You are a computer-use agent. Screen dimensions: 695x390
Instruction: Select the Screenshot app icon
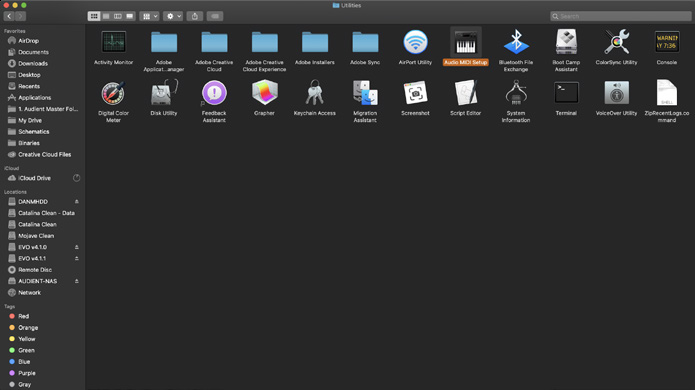tap(415, 93)
